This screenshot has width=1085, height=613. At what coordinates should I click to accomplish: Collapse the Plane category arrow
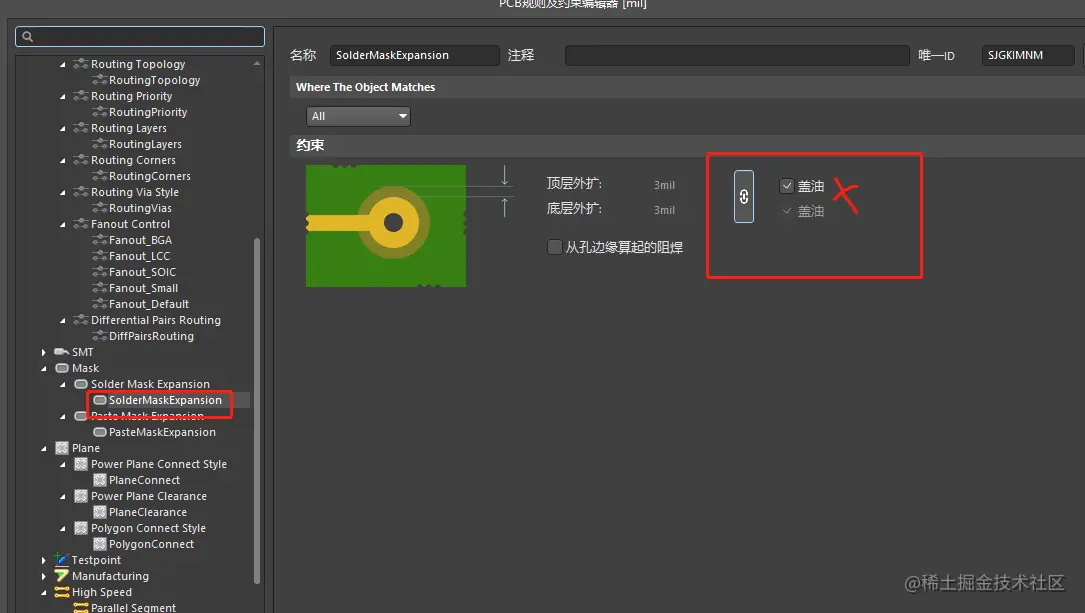coord(44,448)
